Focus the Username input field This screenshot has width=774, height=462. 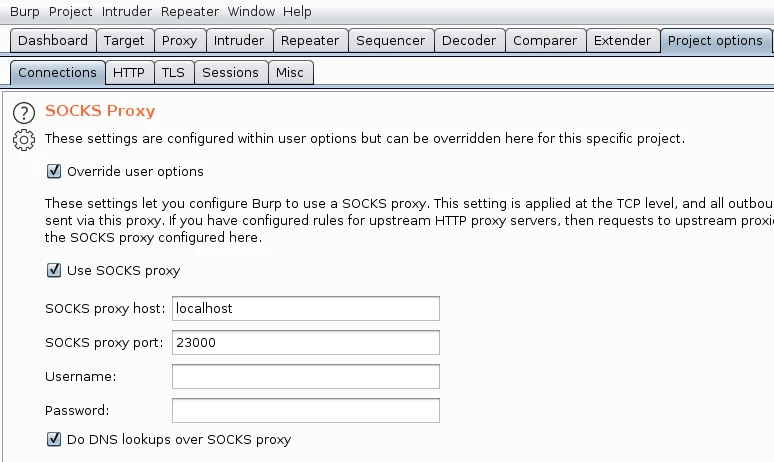click(x=306, y=377)
